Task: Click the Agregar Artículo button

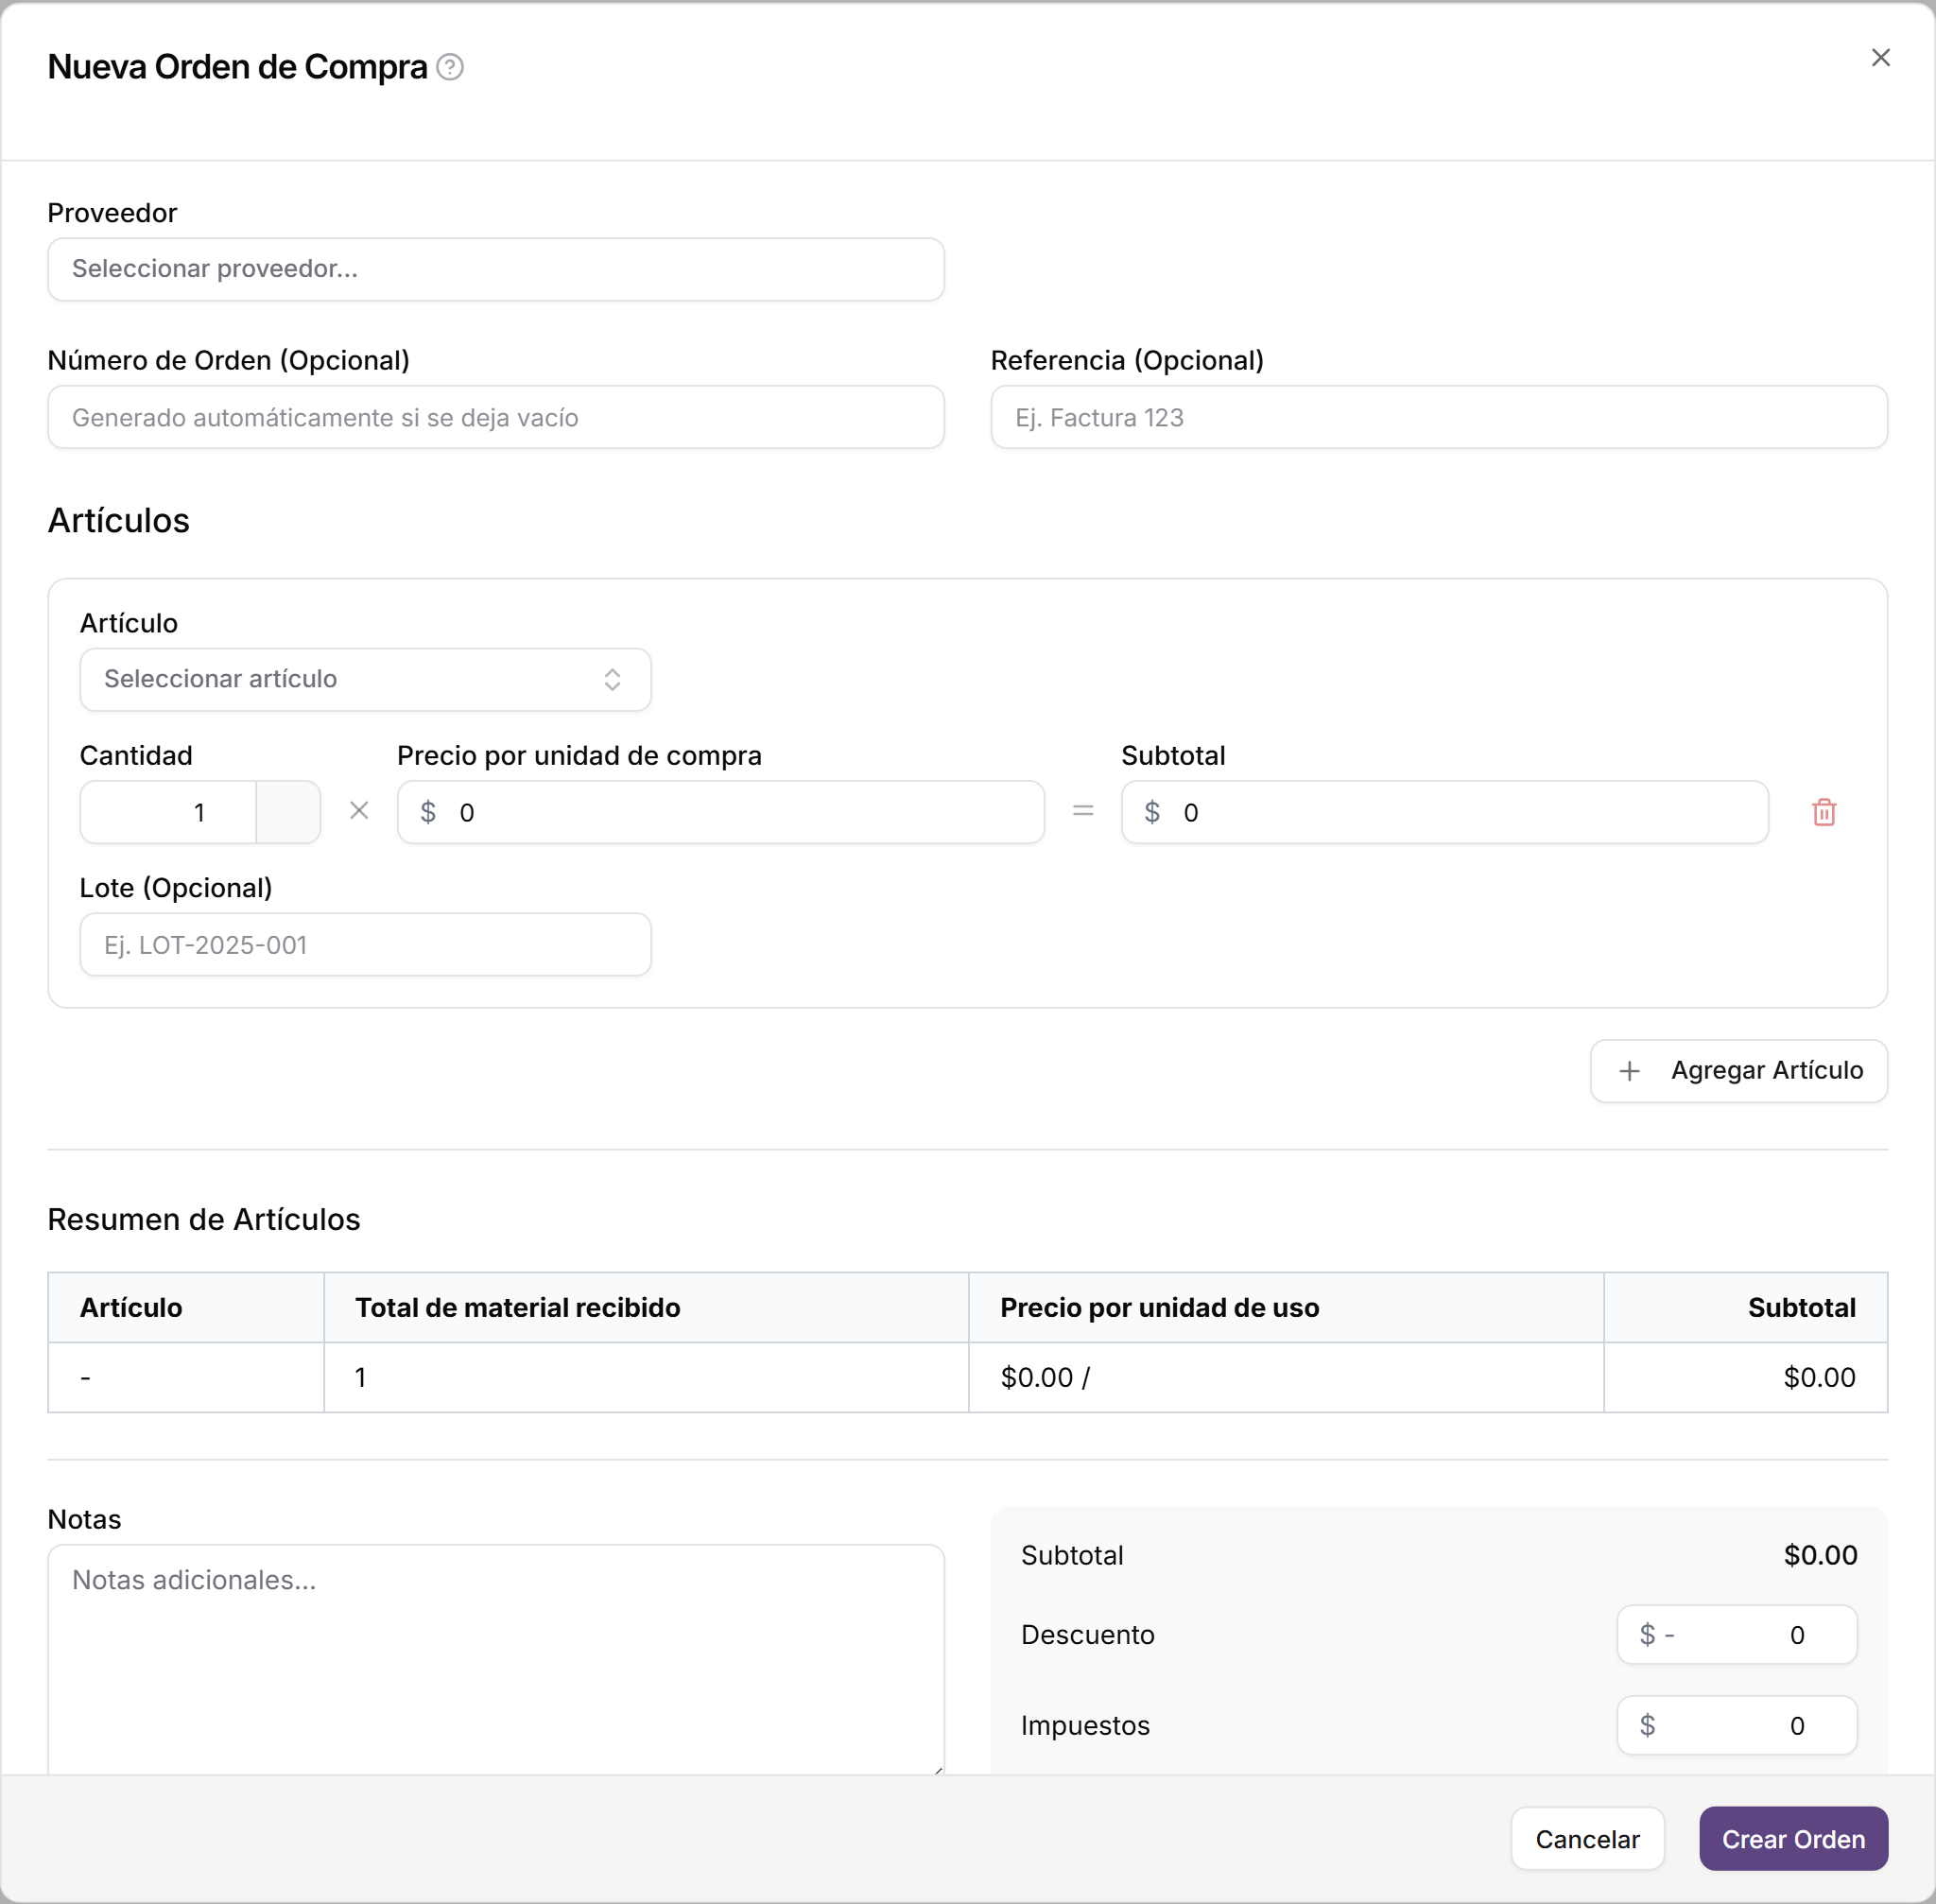Action: (1738, 1071)
